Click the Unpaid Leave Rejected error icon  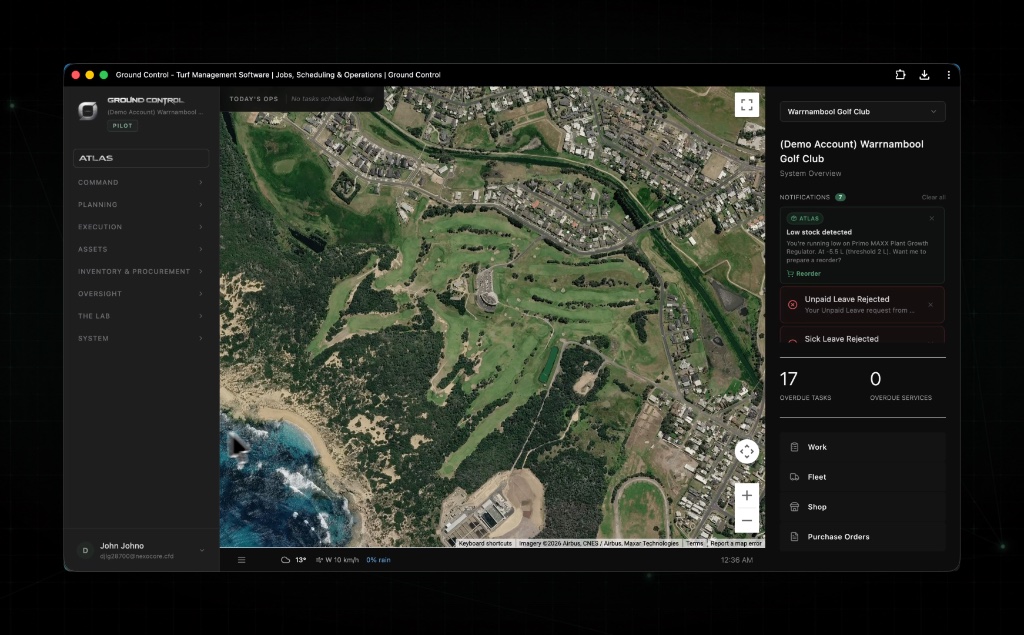(x=792, y=304)
